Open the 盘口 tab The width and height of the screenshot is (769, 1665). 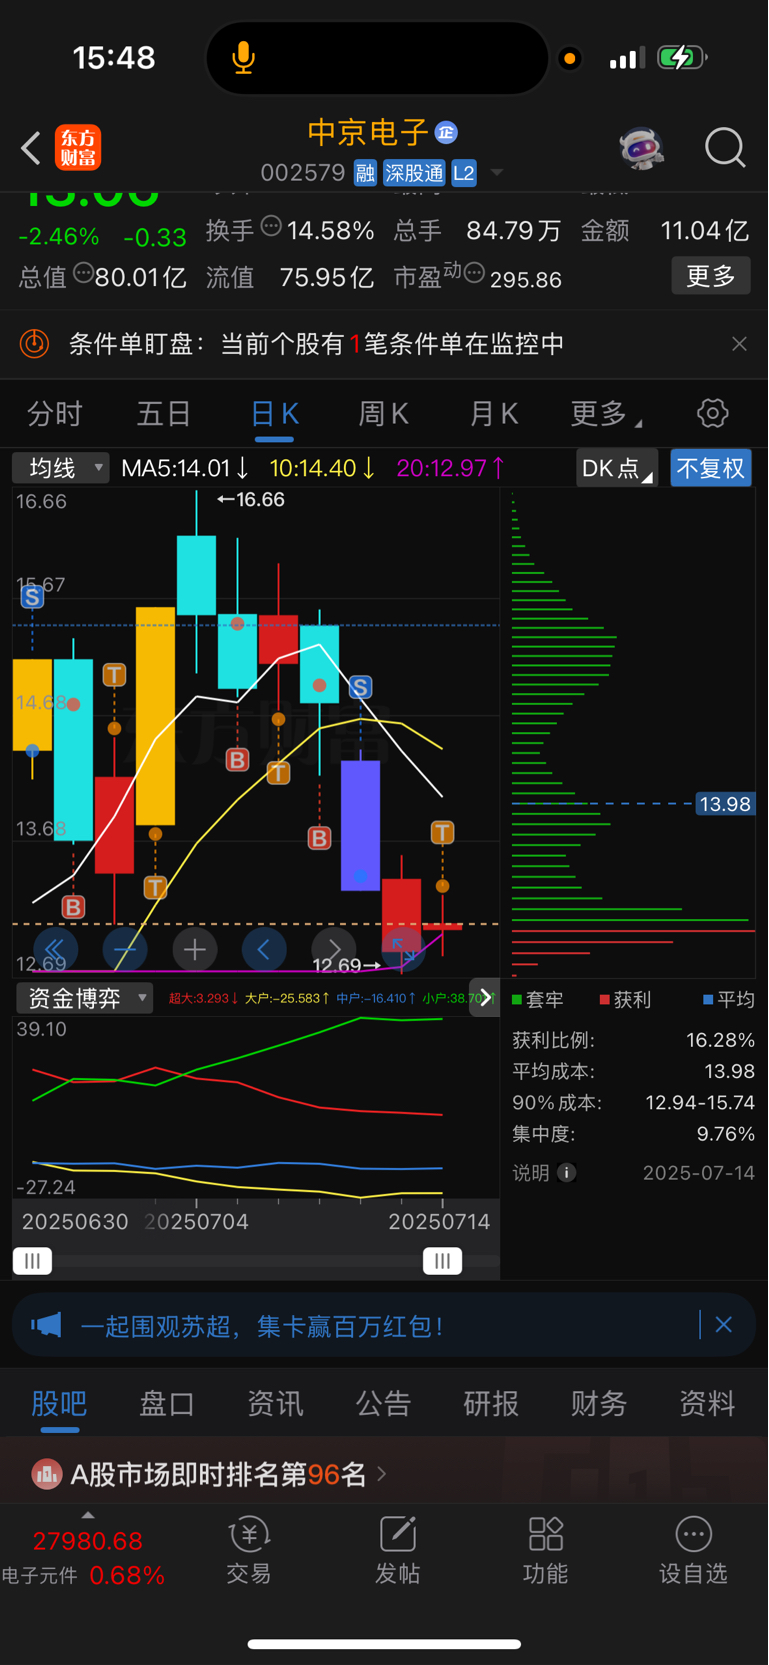pos(167,1403)
